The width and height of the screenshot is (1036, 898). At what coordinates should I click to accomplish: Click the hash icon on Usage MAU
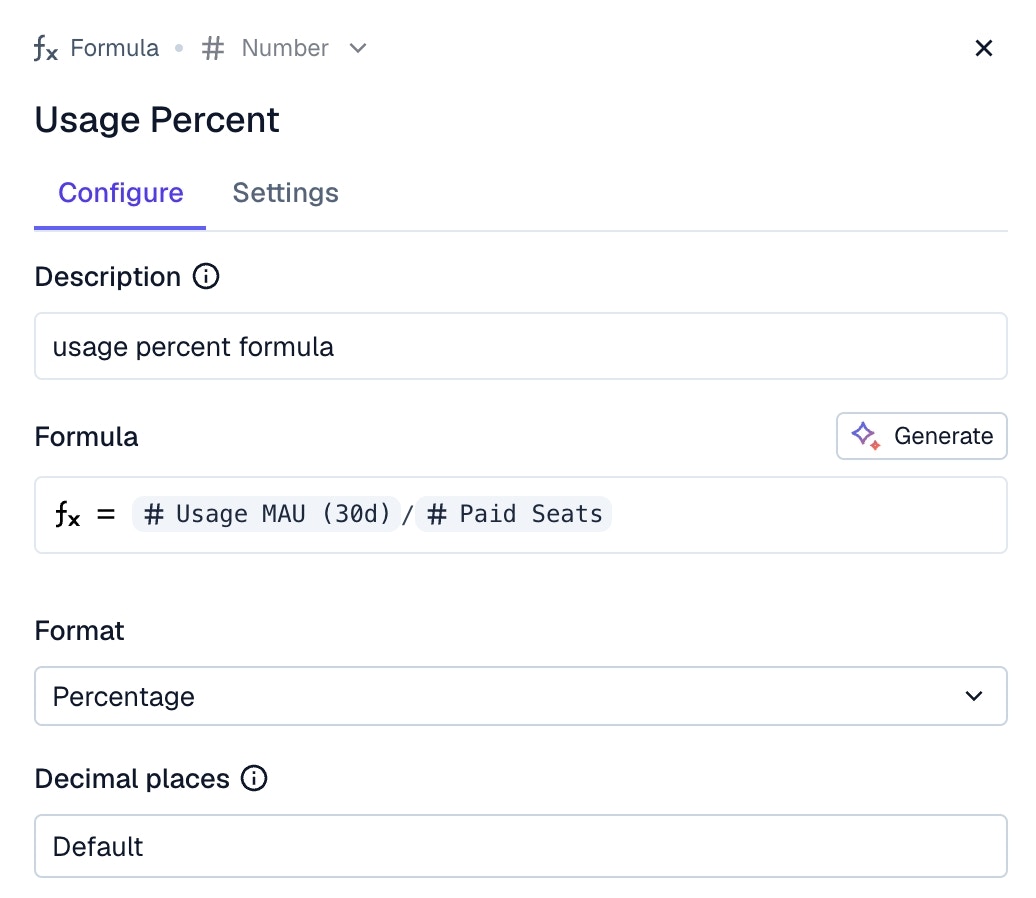154,515
